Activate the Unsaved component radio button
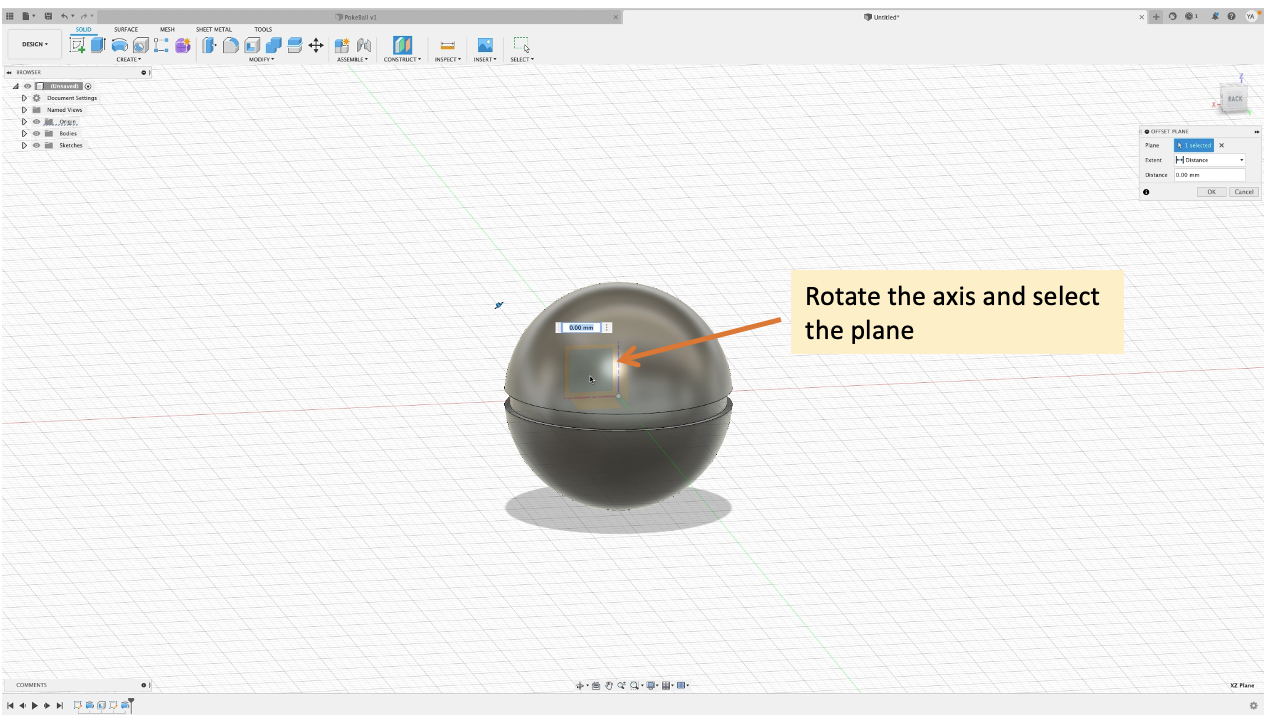1265x719 pixels. pyautogui.click(x=88, y=86)
